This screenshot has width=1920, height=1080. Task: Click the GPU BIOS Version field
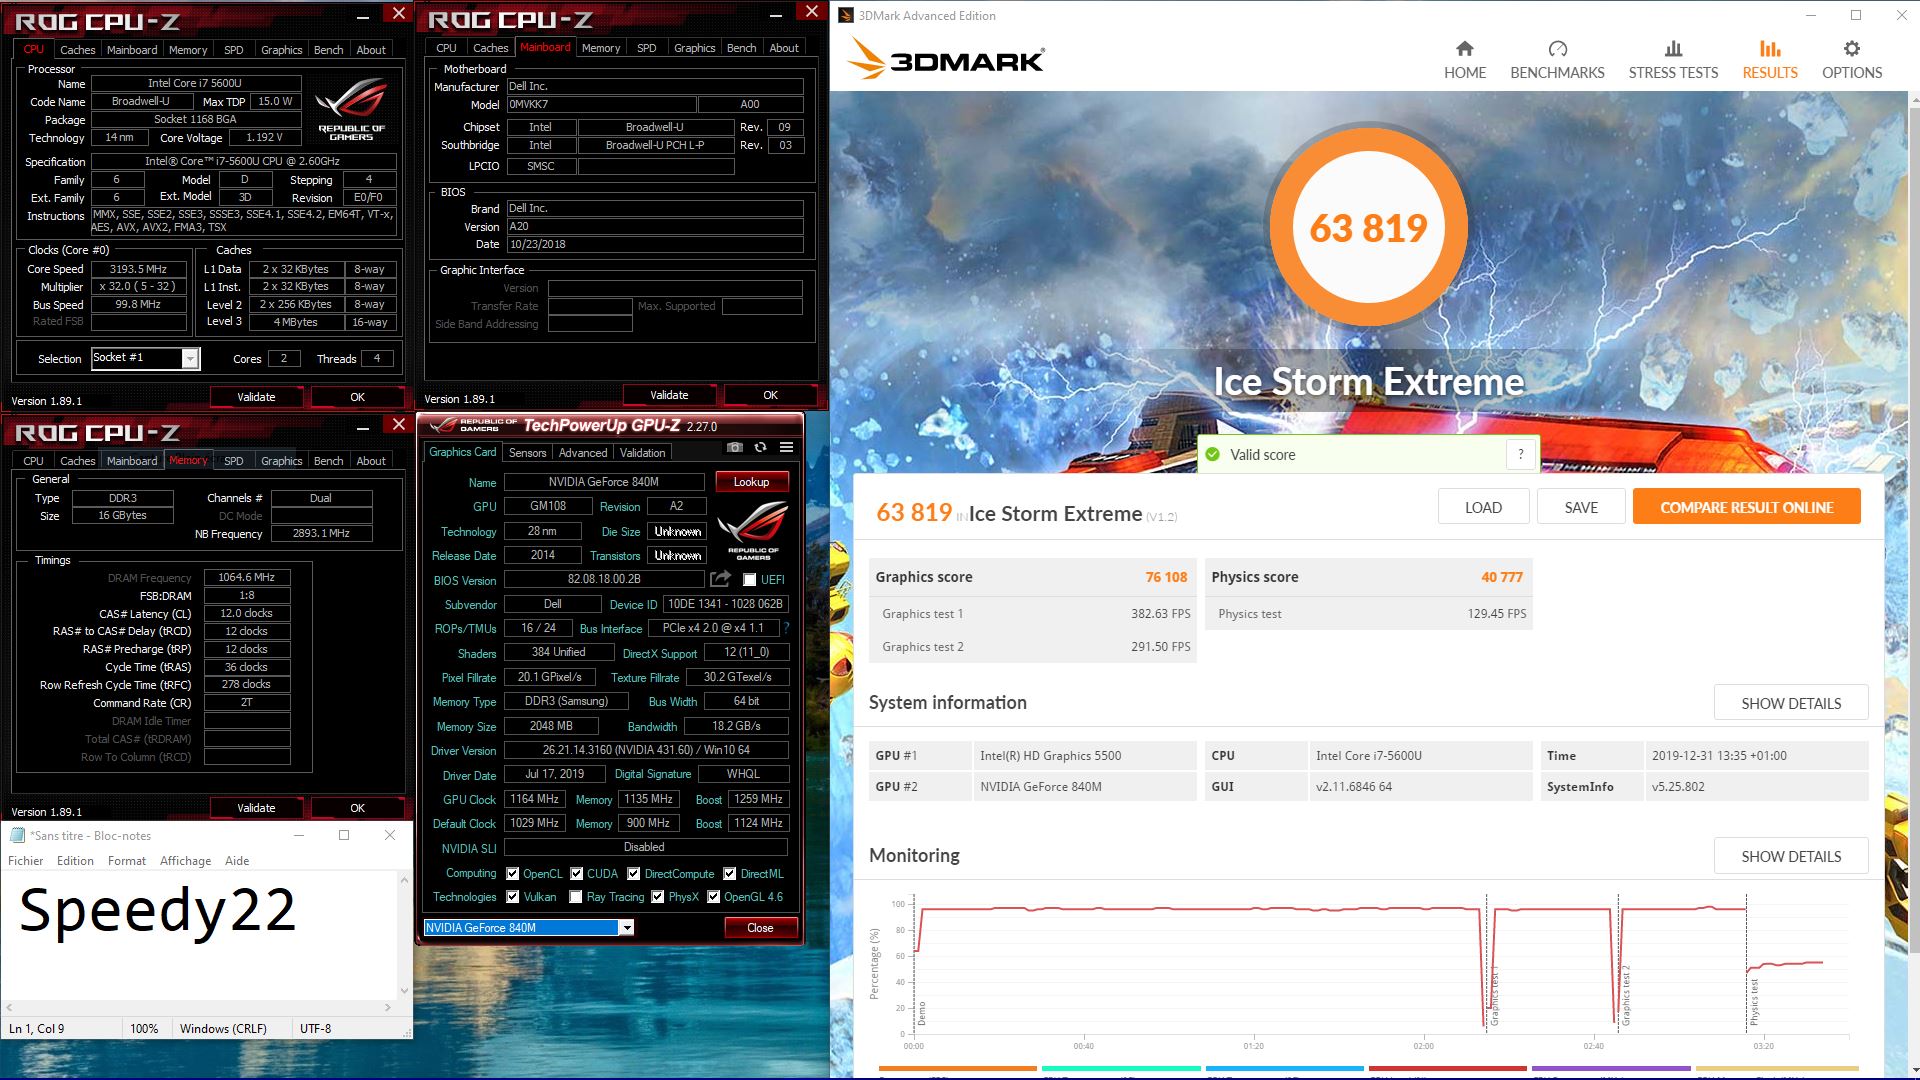pos(604,580)
